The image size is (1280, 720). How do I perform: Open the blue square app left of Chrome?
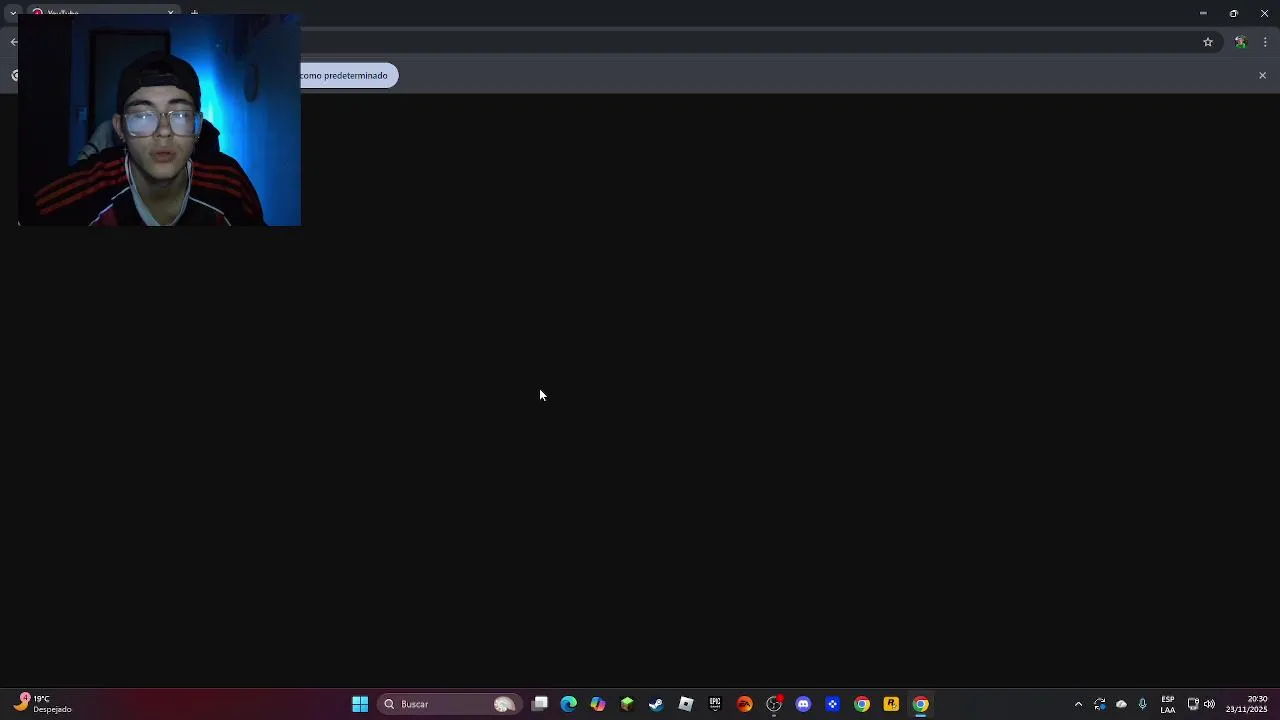832,704
